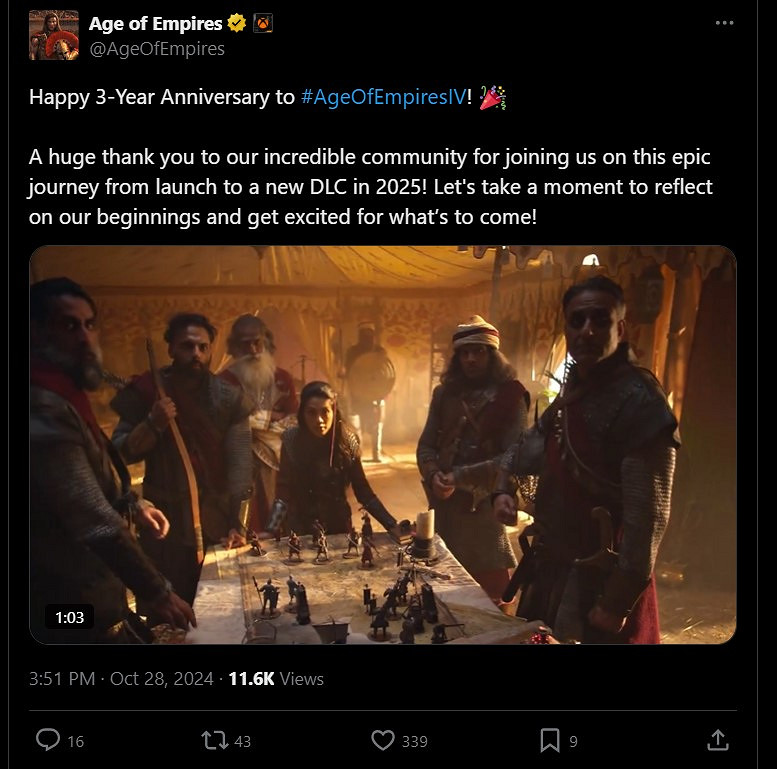
Task: Click the like count 339
Action: (414, 741)
